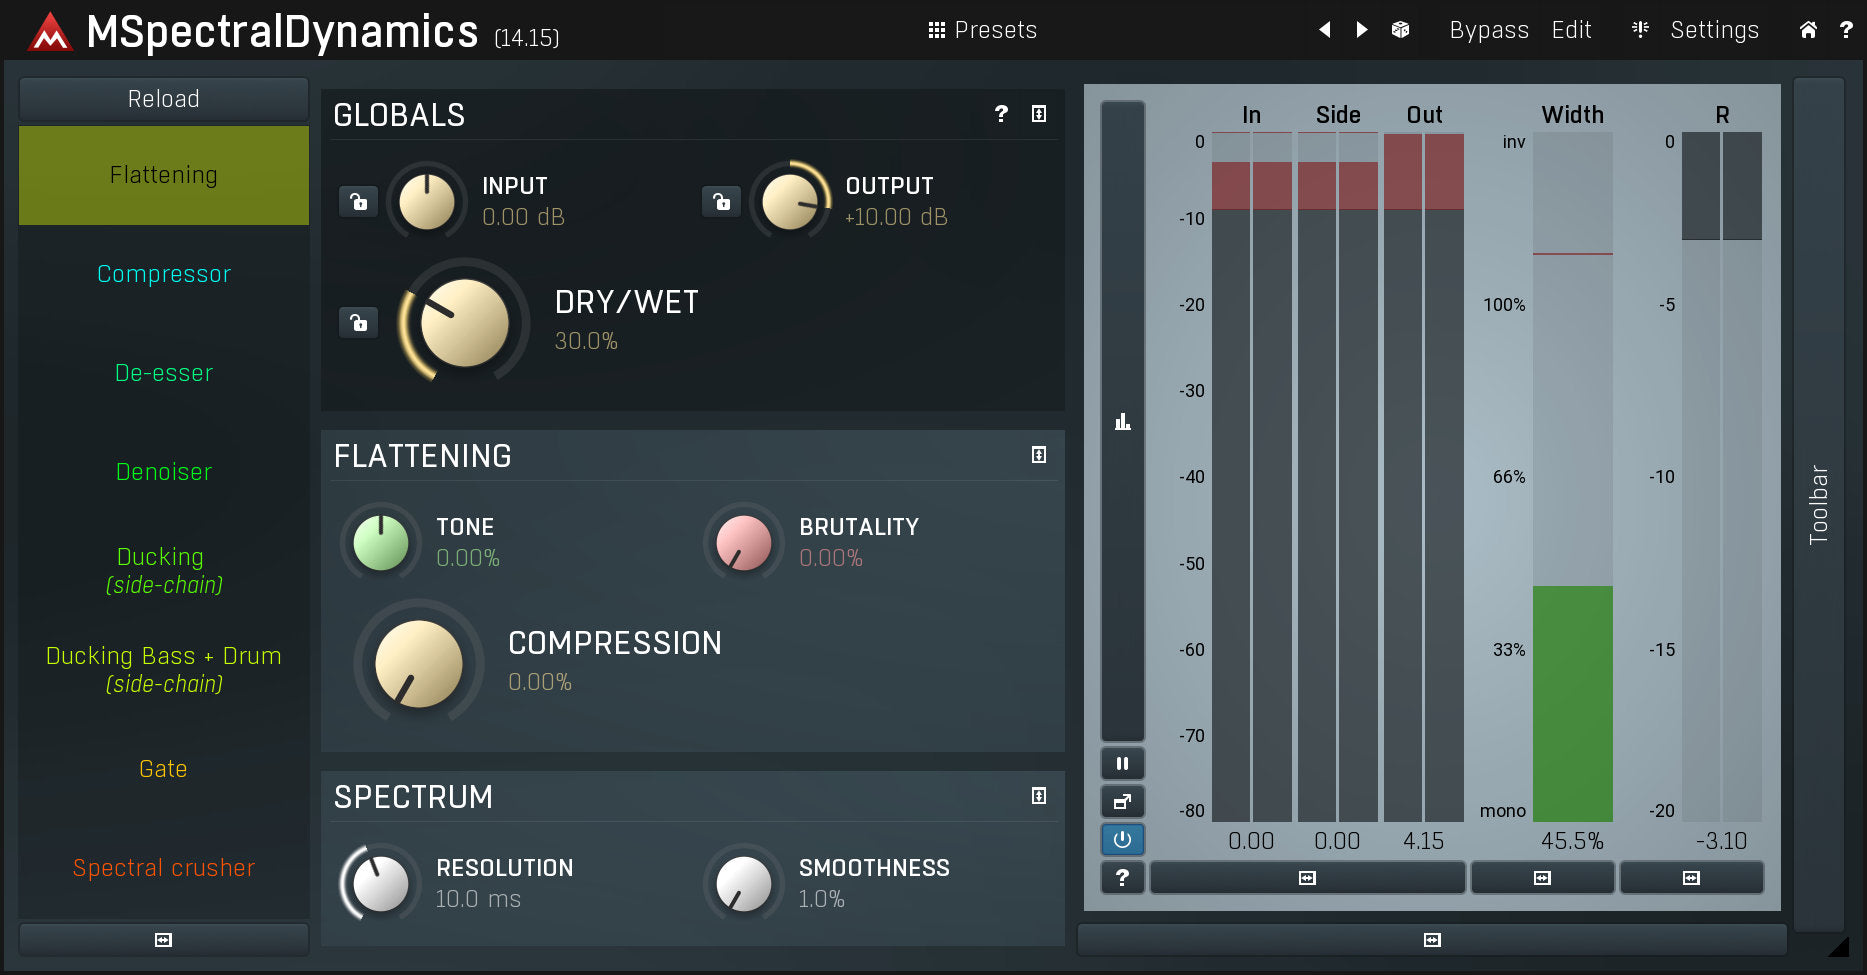Collapse the SPECTRUM panel
Screen dimensions: 1867x975
pyautogui.click(x=1039, y=796)
